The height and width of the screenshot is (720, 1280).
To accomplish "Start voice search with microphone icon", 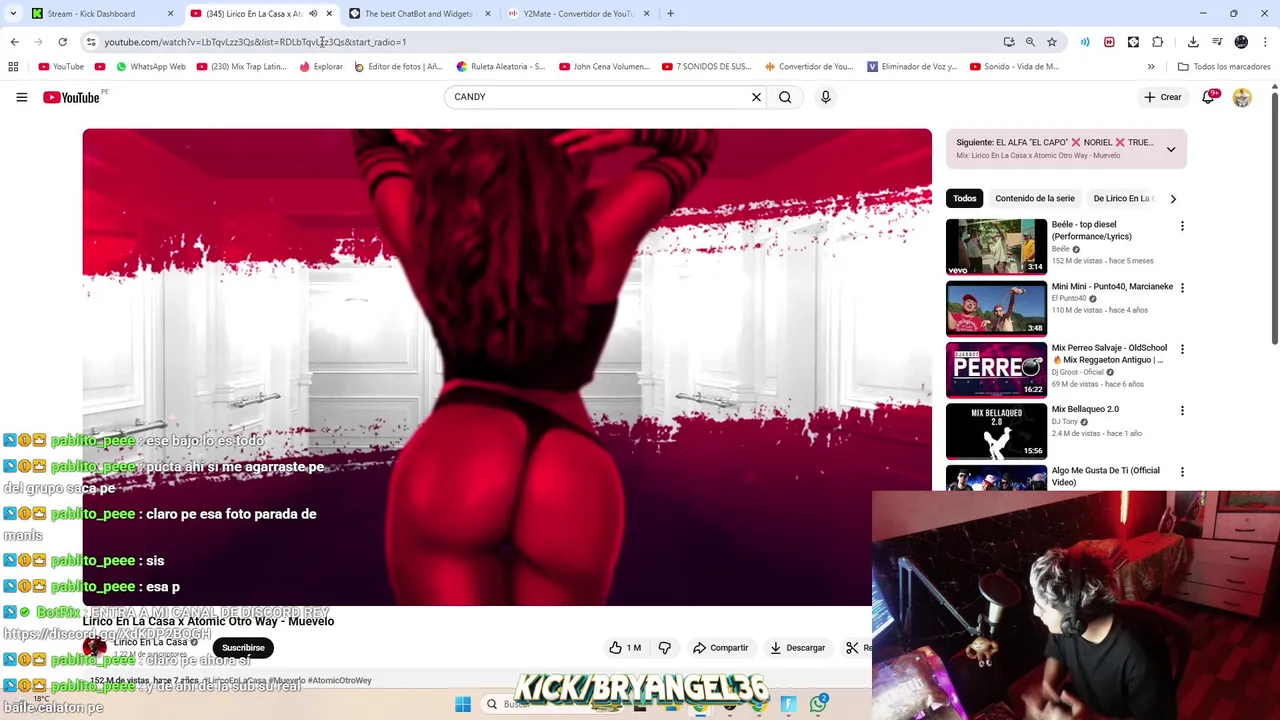I will (x=825, y=97).
